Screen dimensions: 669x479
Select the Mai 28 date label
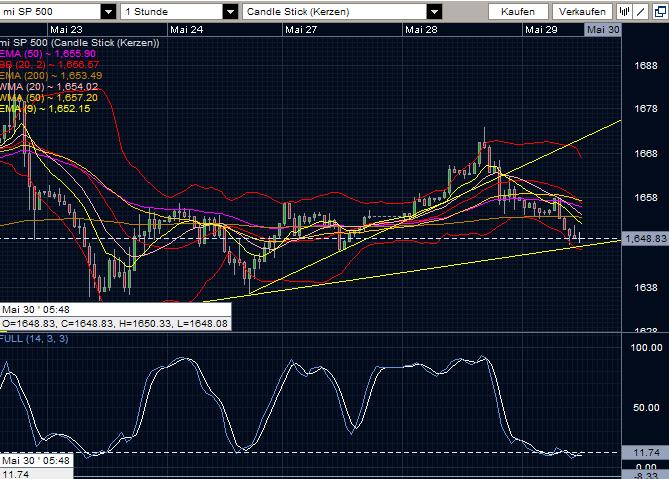[421, 29]
